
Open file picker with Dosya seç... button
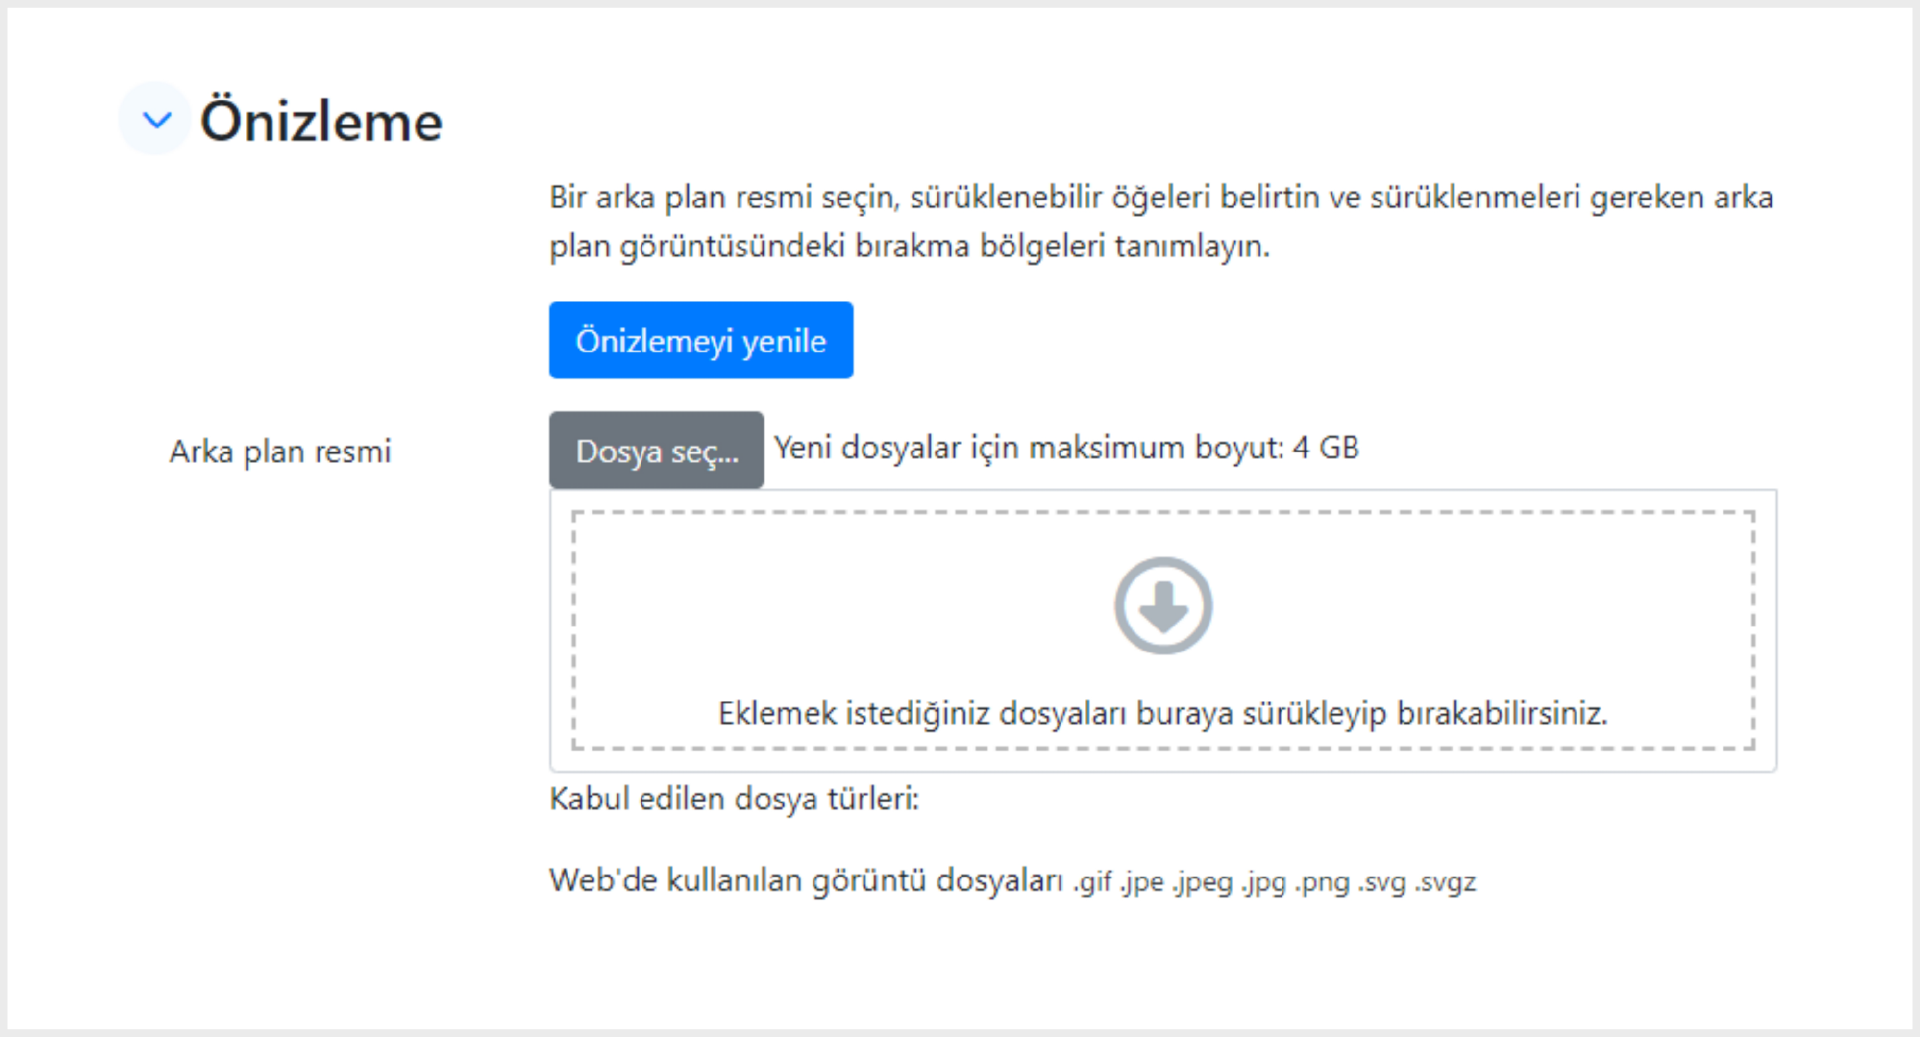coord(656,450)
